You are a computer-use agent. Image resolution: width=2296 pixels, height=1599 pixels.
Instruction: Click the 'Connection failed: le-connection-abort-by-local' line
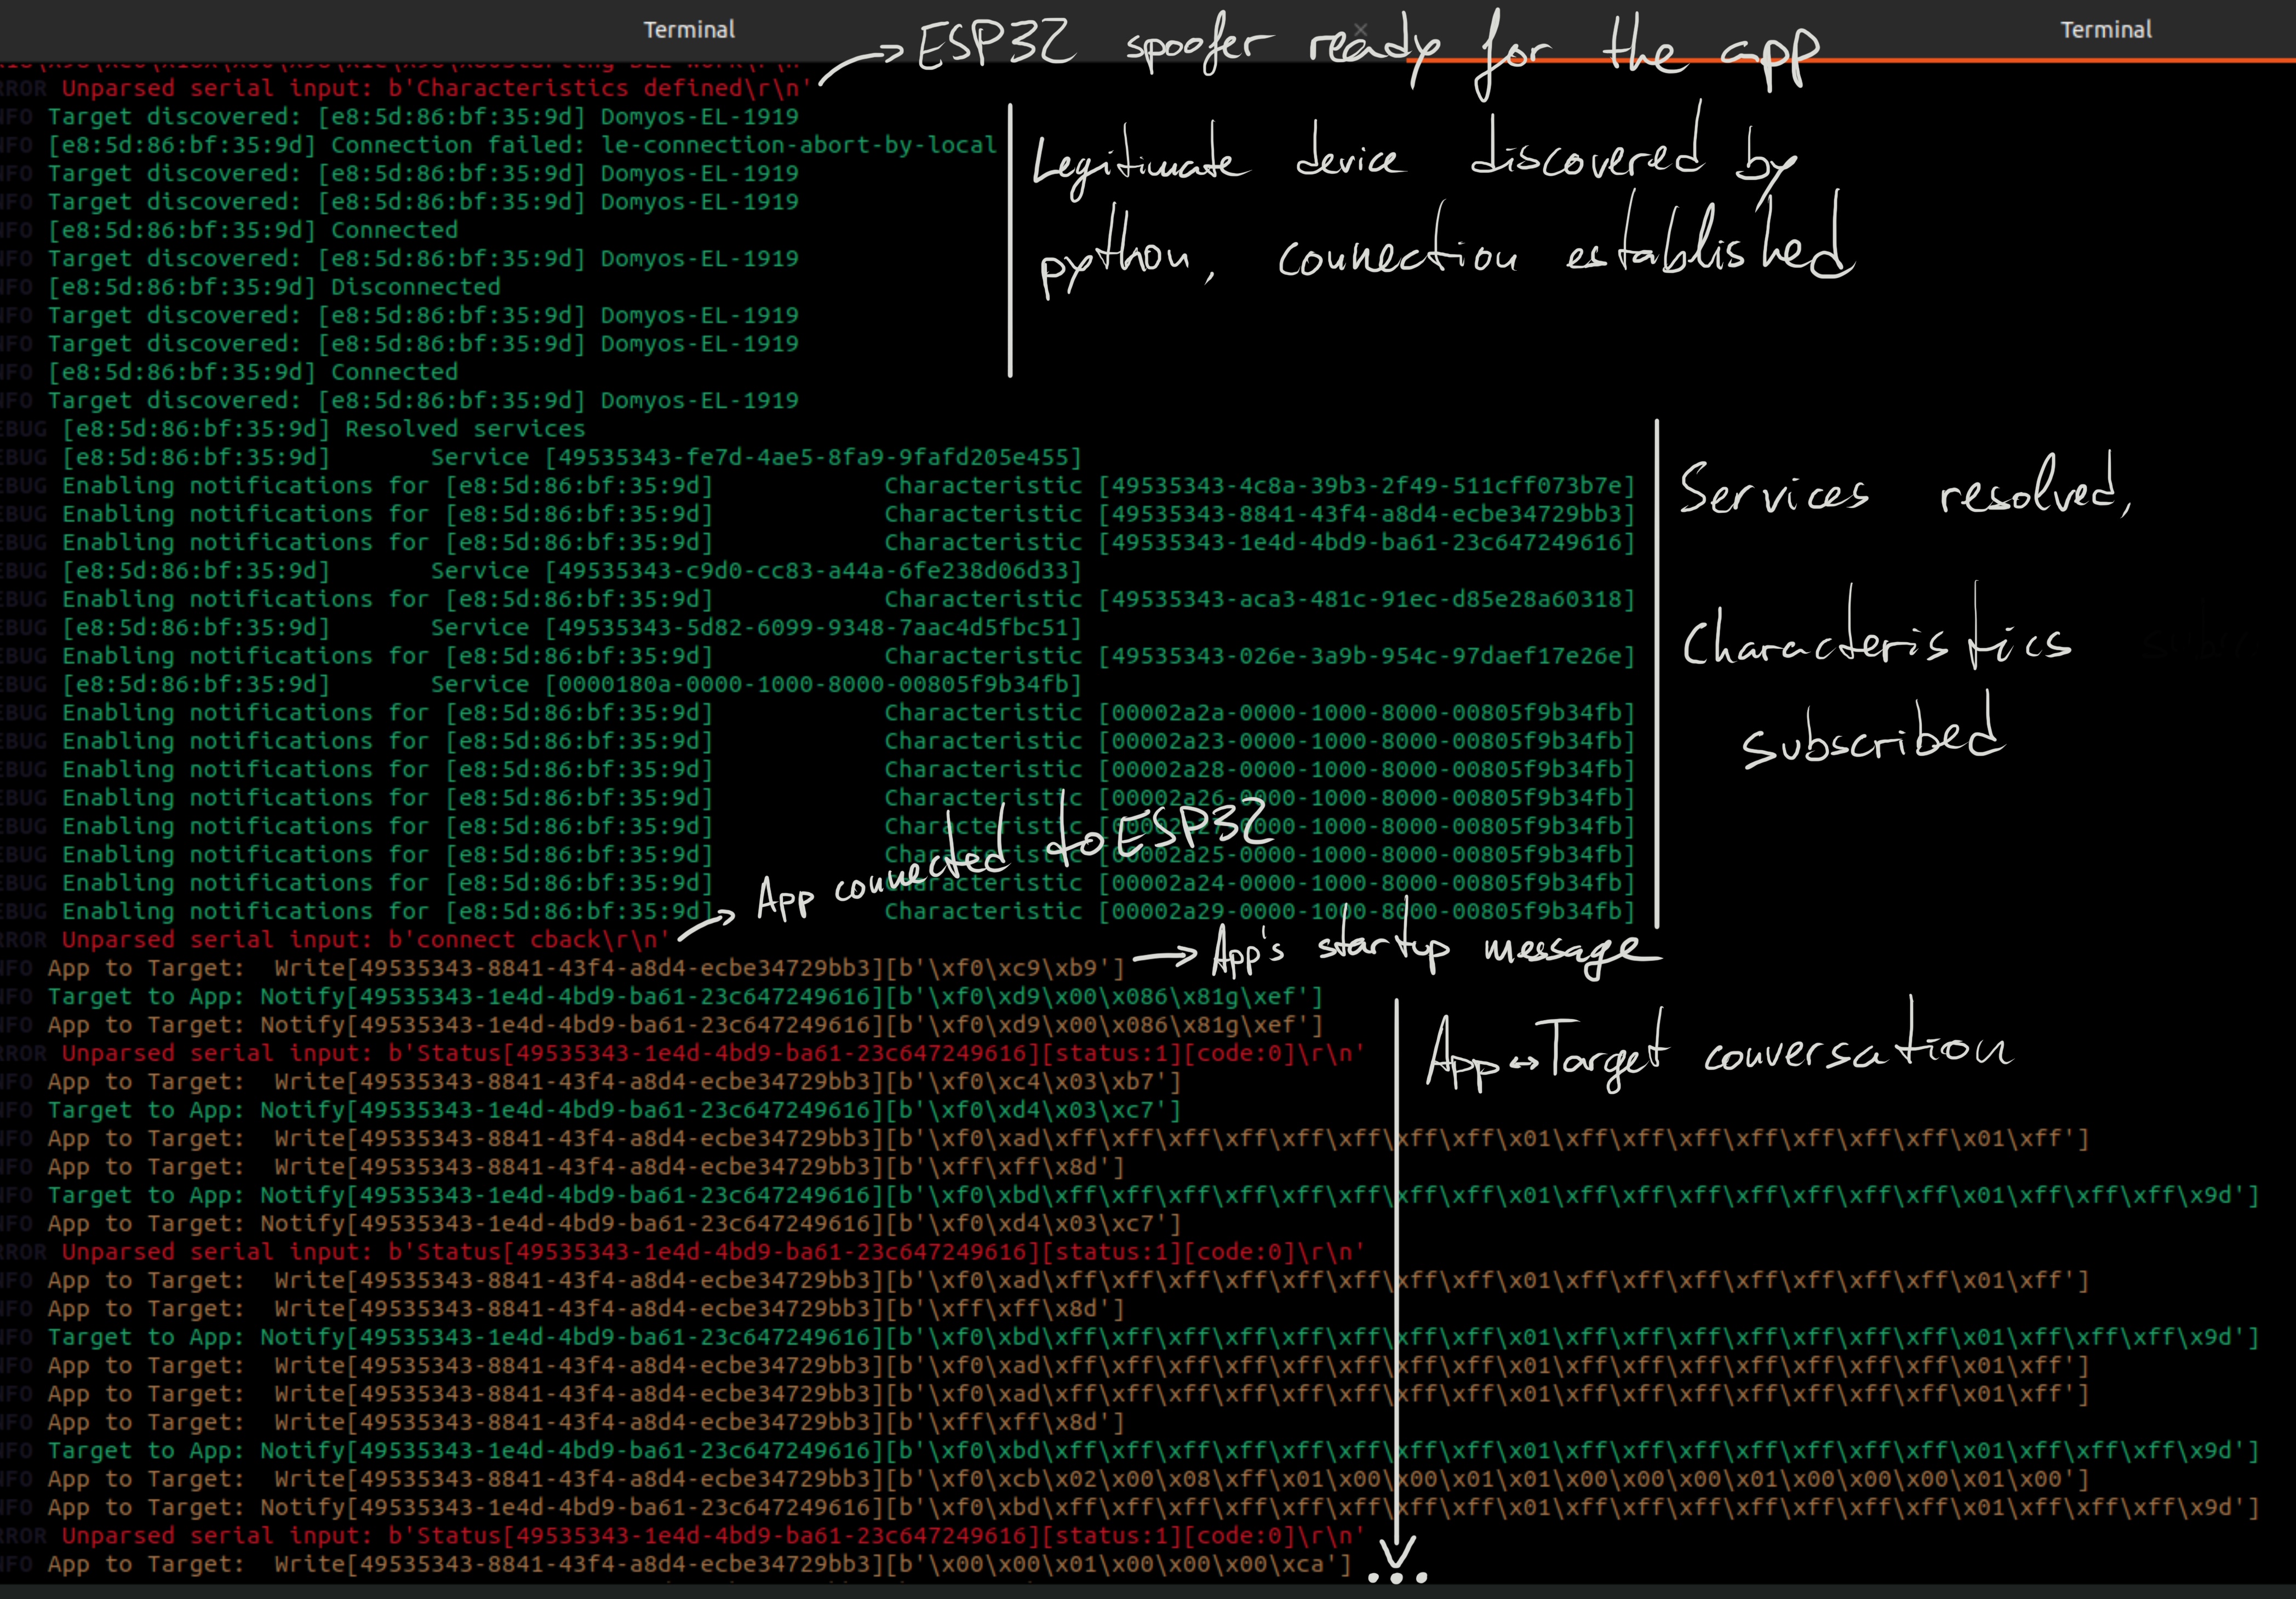498,145
